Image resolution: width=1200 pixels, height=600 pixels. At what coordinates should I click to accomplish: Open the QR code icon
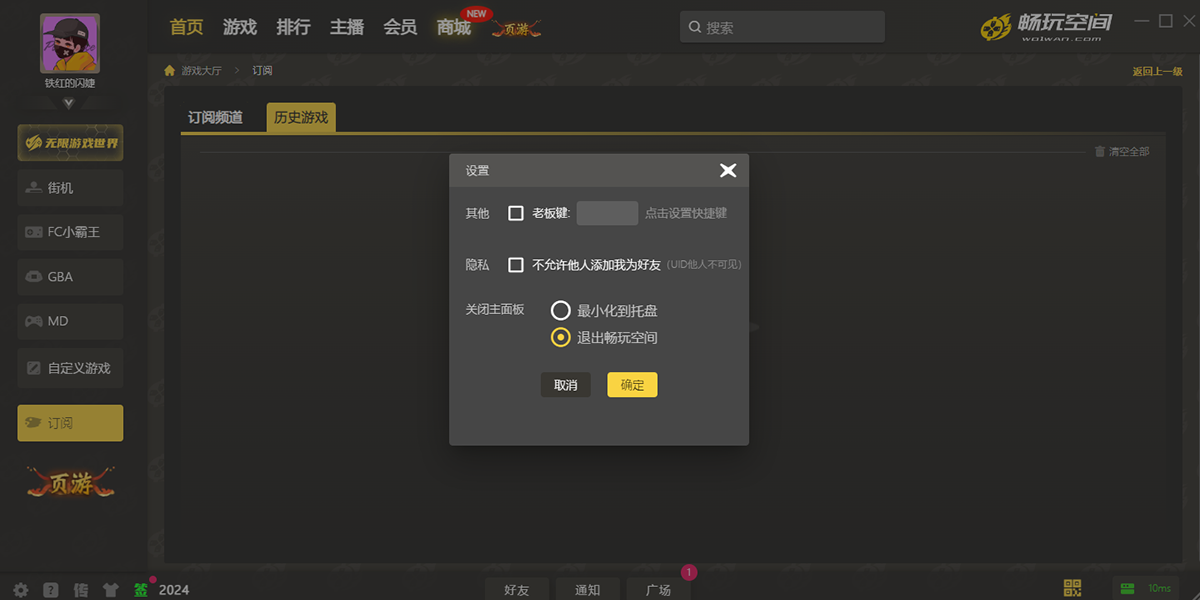tap(1073, 589)
